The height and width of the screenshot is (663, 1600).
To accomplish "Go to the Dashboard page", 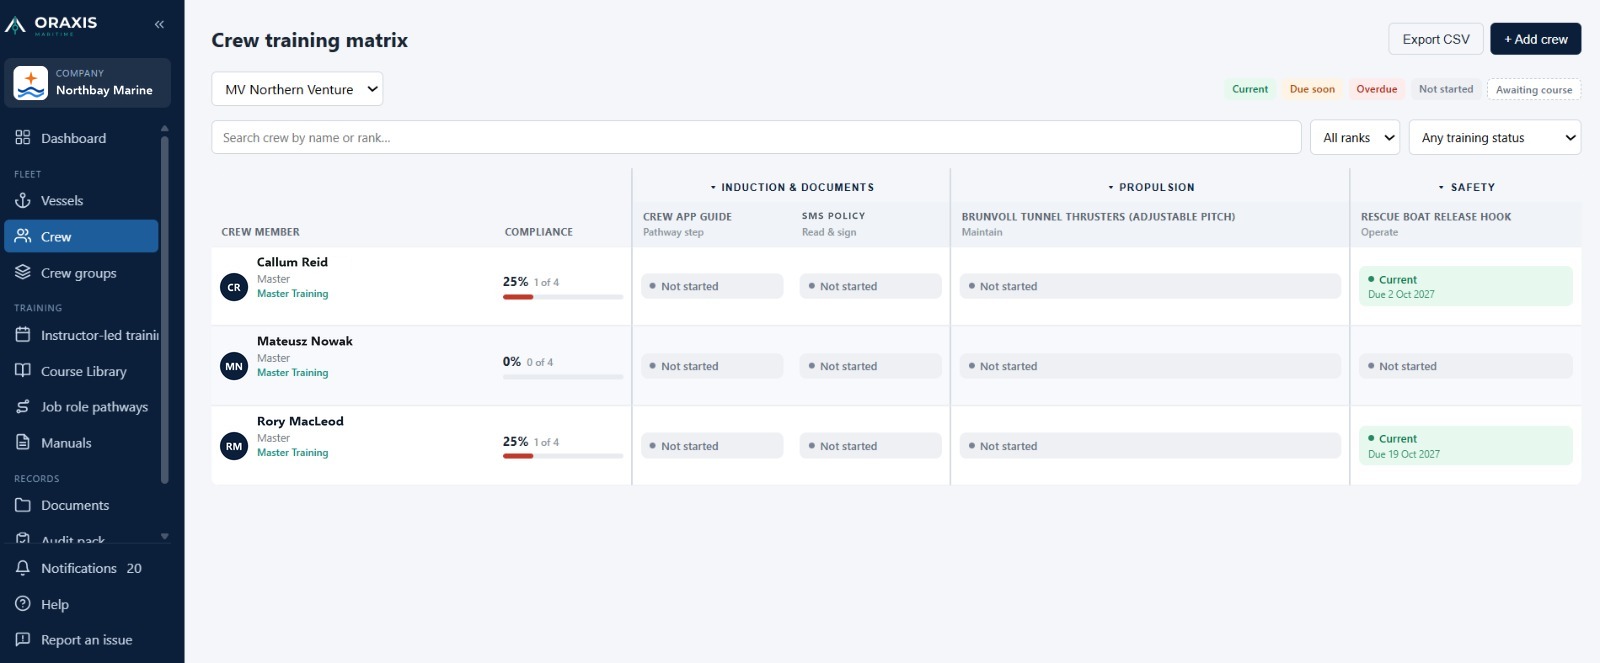I will click(82, 138).
